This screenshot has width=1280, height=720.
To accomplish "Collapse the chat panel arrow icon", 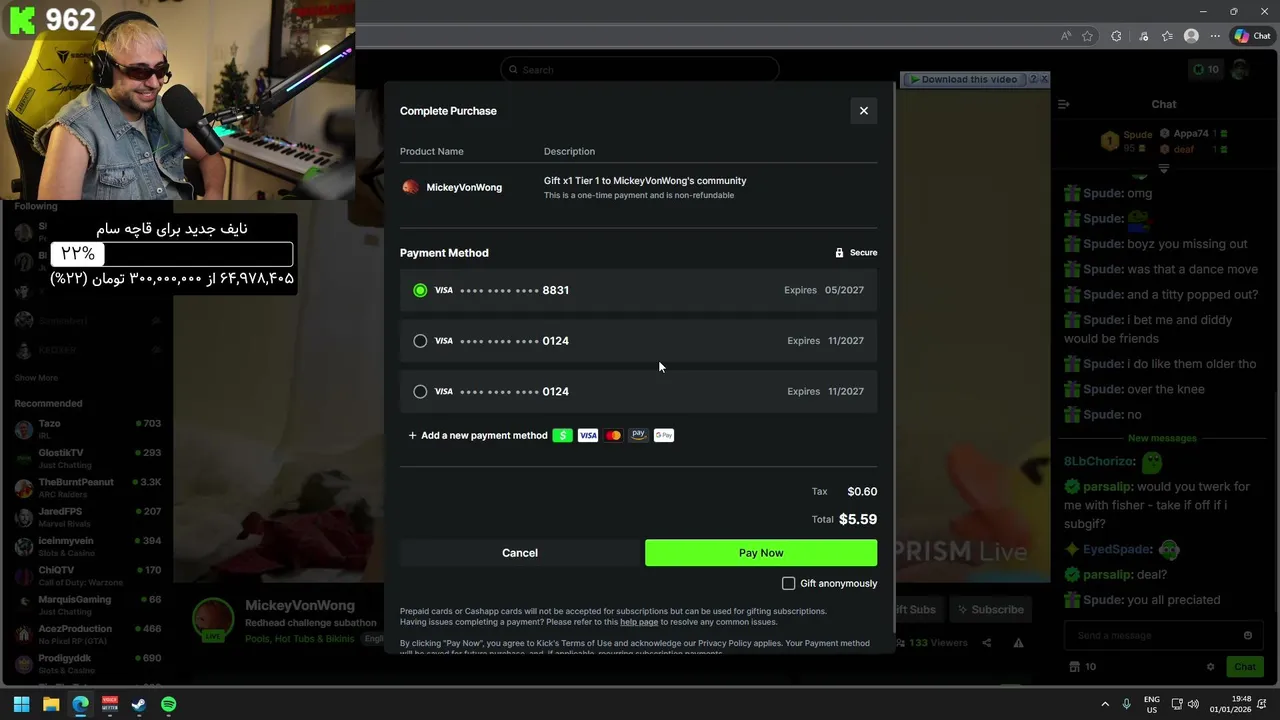I will point(1064,104).
